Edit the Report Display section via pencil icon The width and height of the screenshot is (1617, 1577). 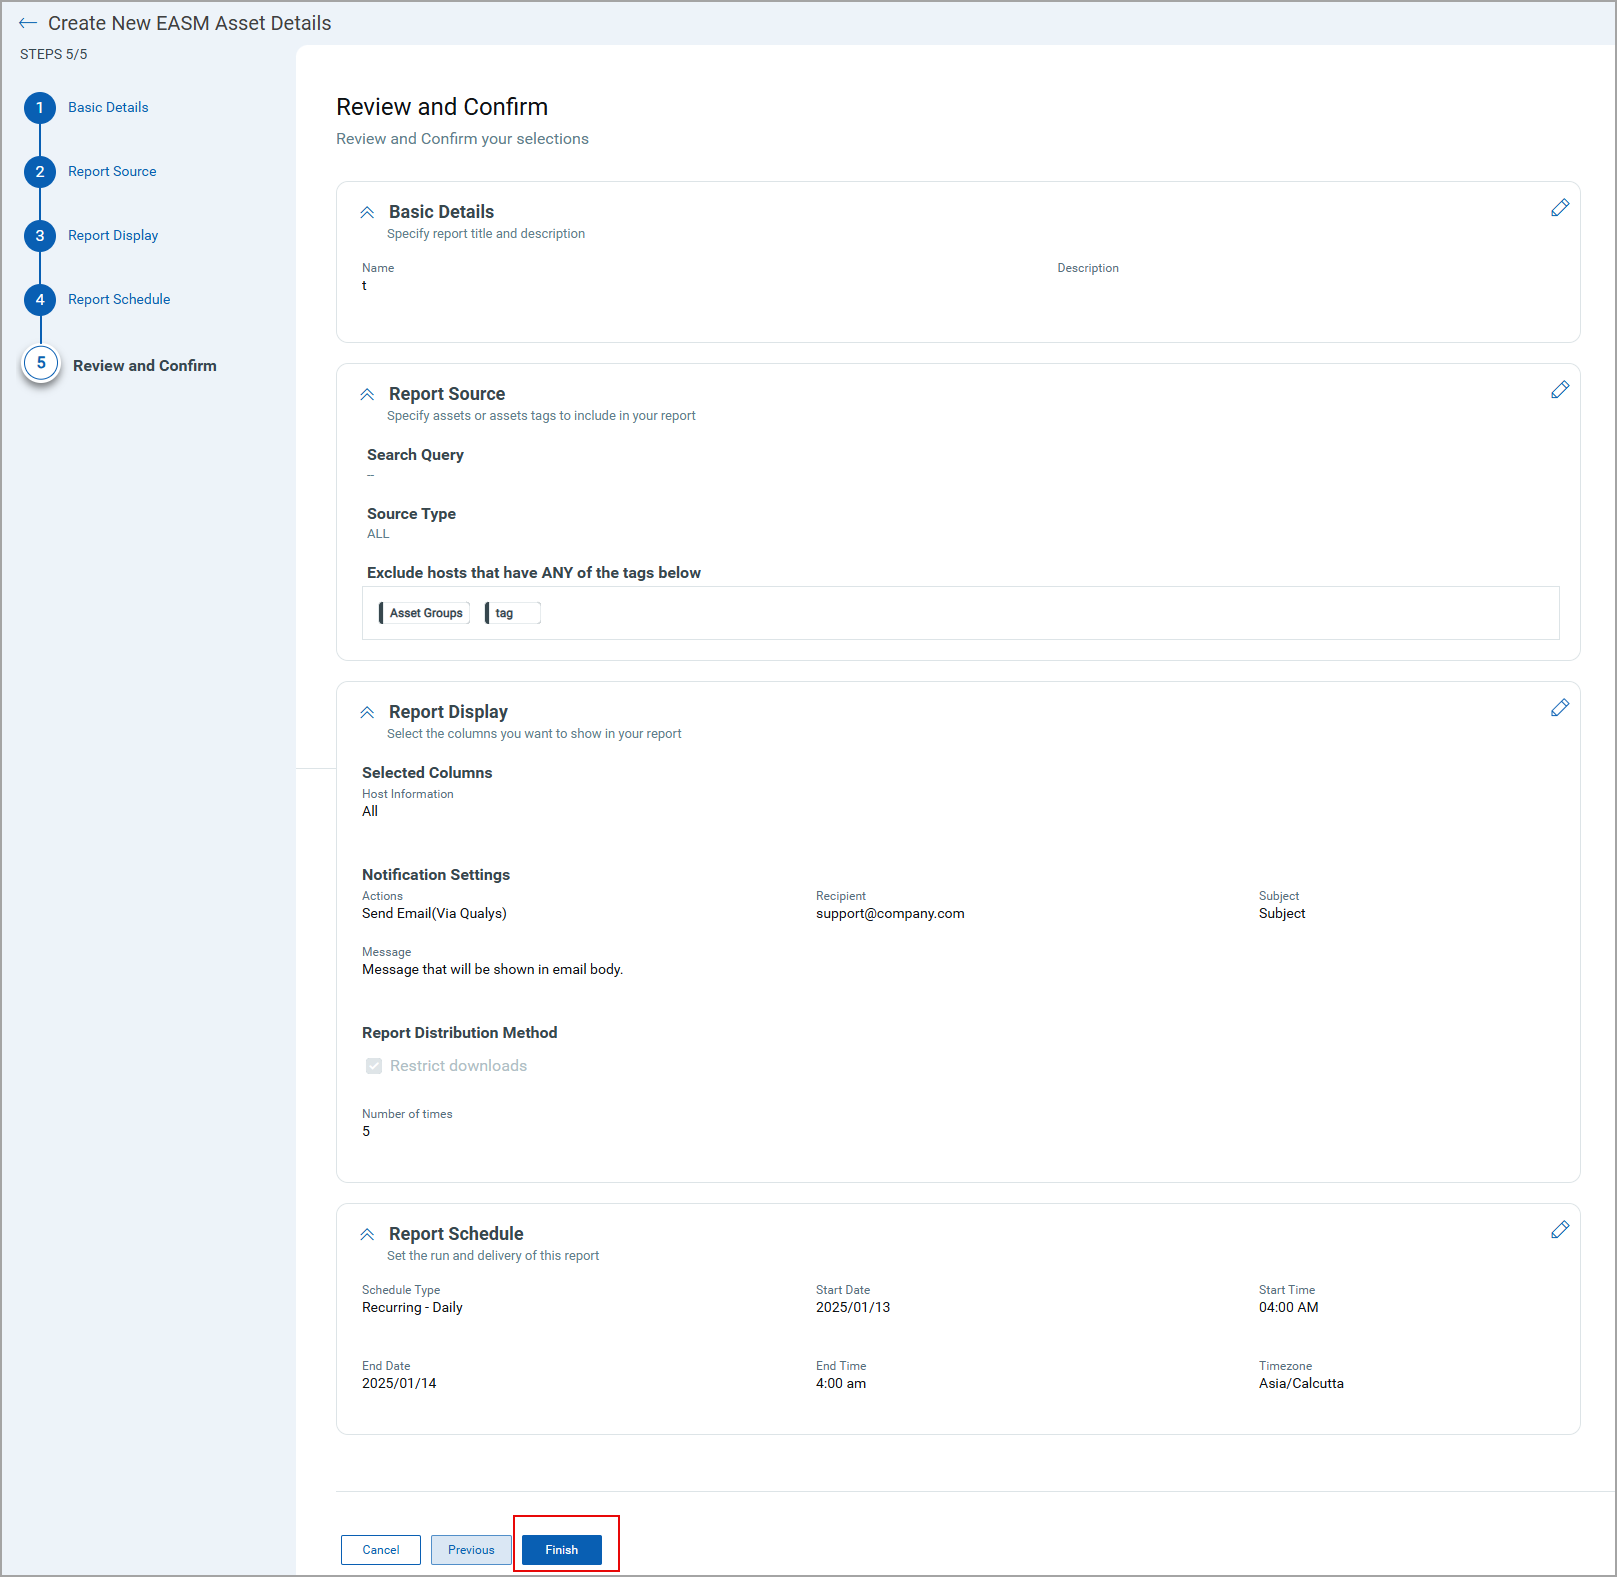click(1561, 708)
